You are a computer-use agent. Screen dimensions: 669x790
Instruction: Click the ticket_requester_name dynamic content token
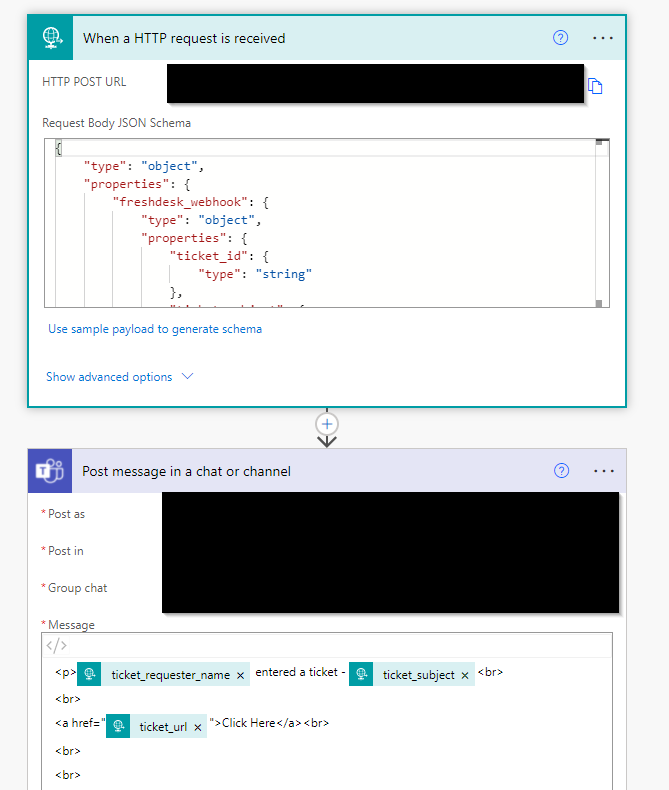click(x=163, y=675)
